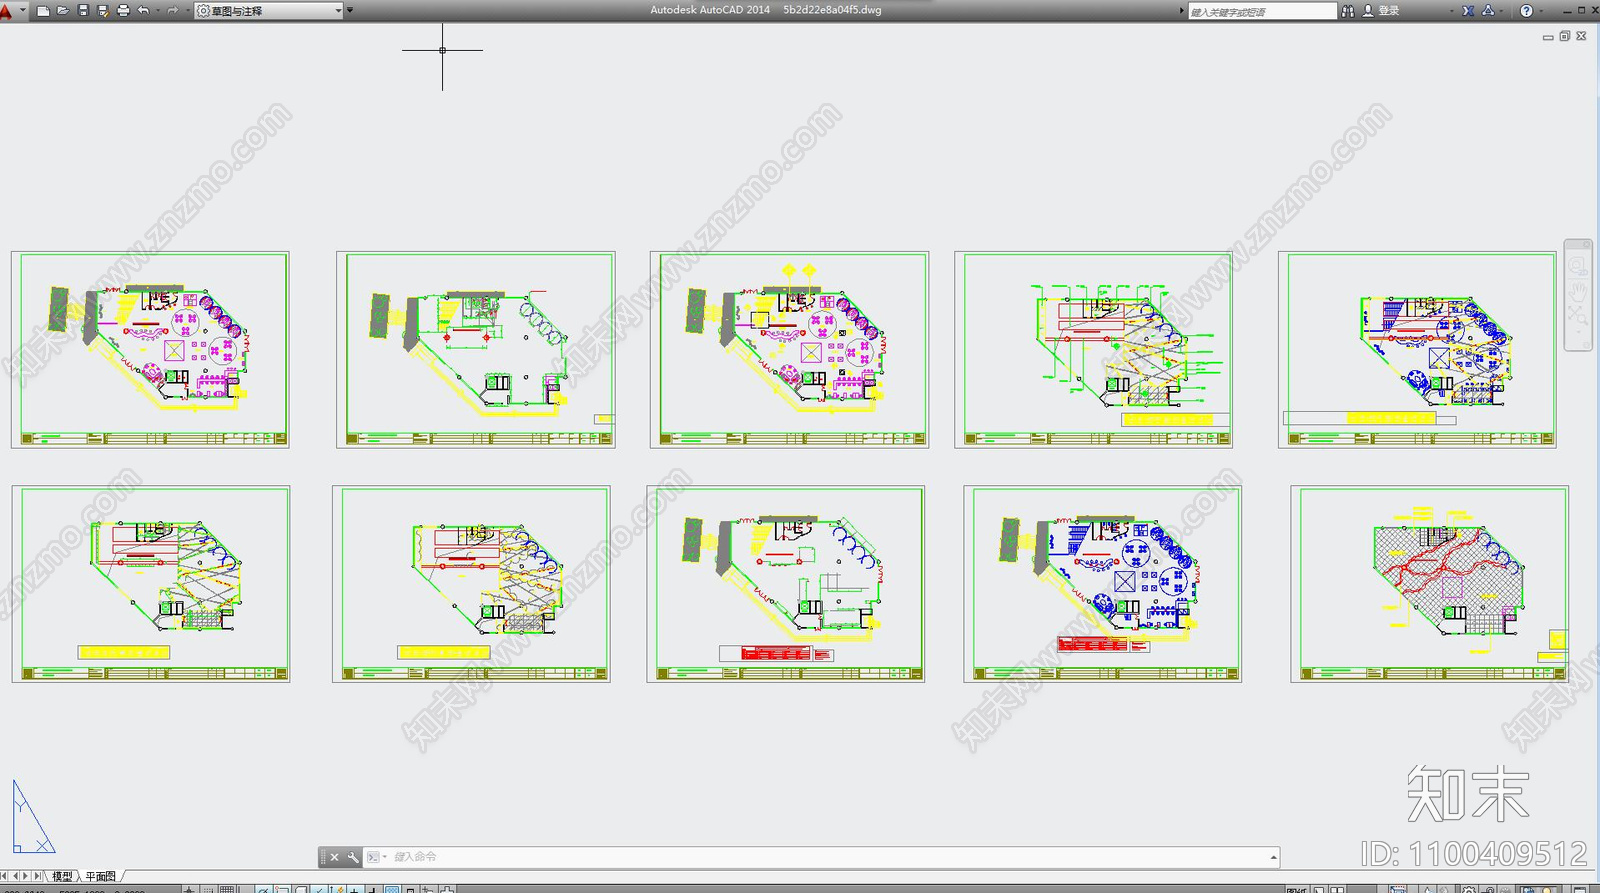Expand the Help dropdown arrow
The width and height of the screenshot is (1600, 893).
[1541, 11]
